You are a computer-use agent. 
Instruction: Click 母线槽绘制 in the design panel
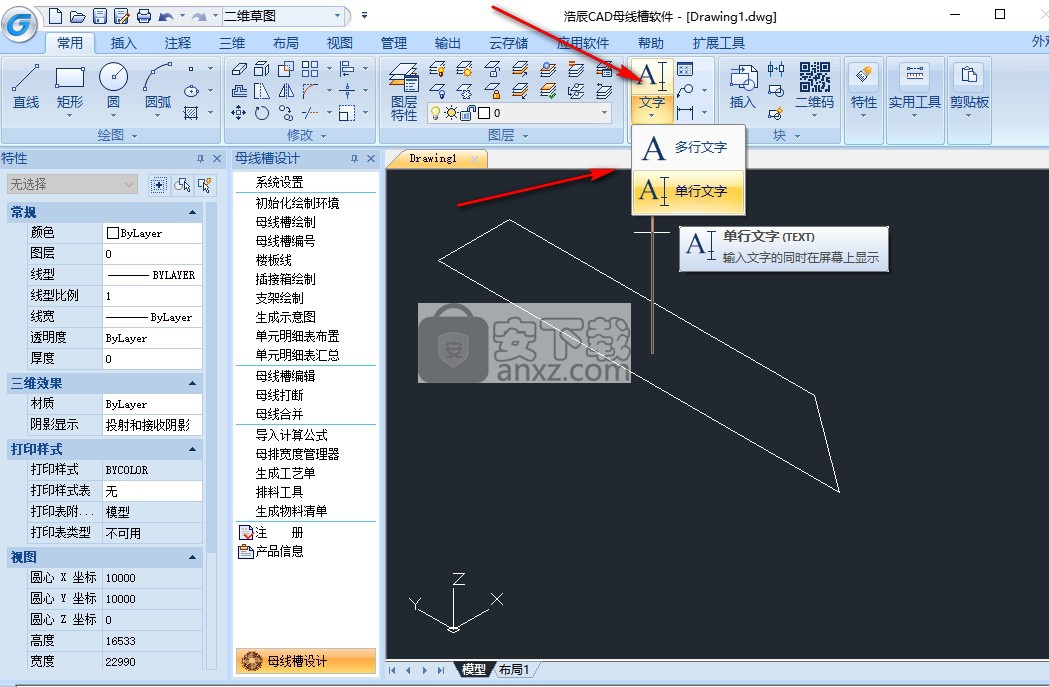[x=286, y=222]
